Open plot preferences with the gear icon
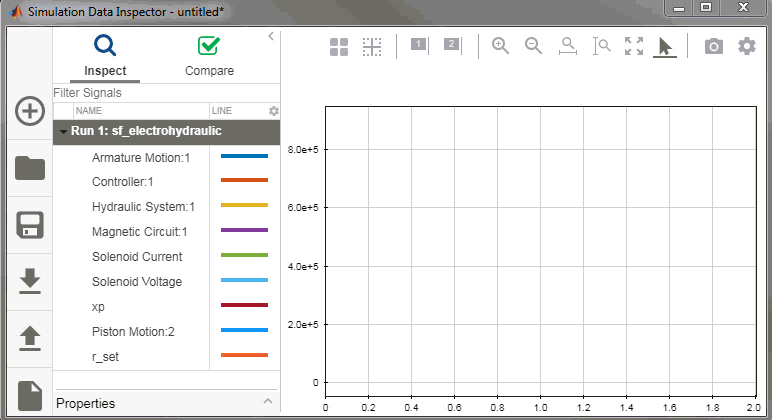The width and height of the screenshot is (772, 420). 747,46
